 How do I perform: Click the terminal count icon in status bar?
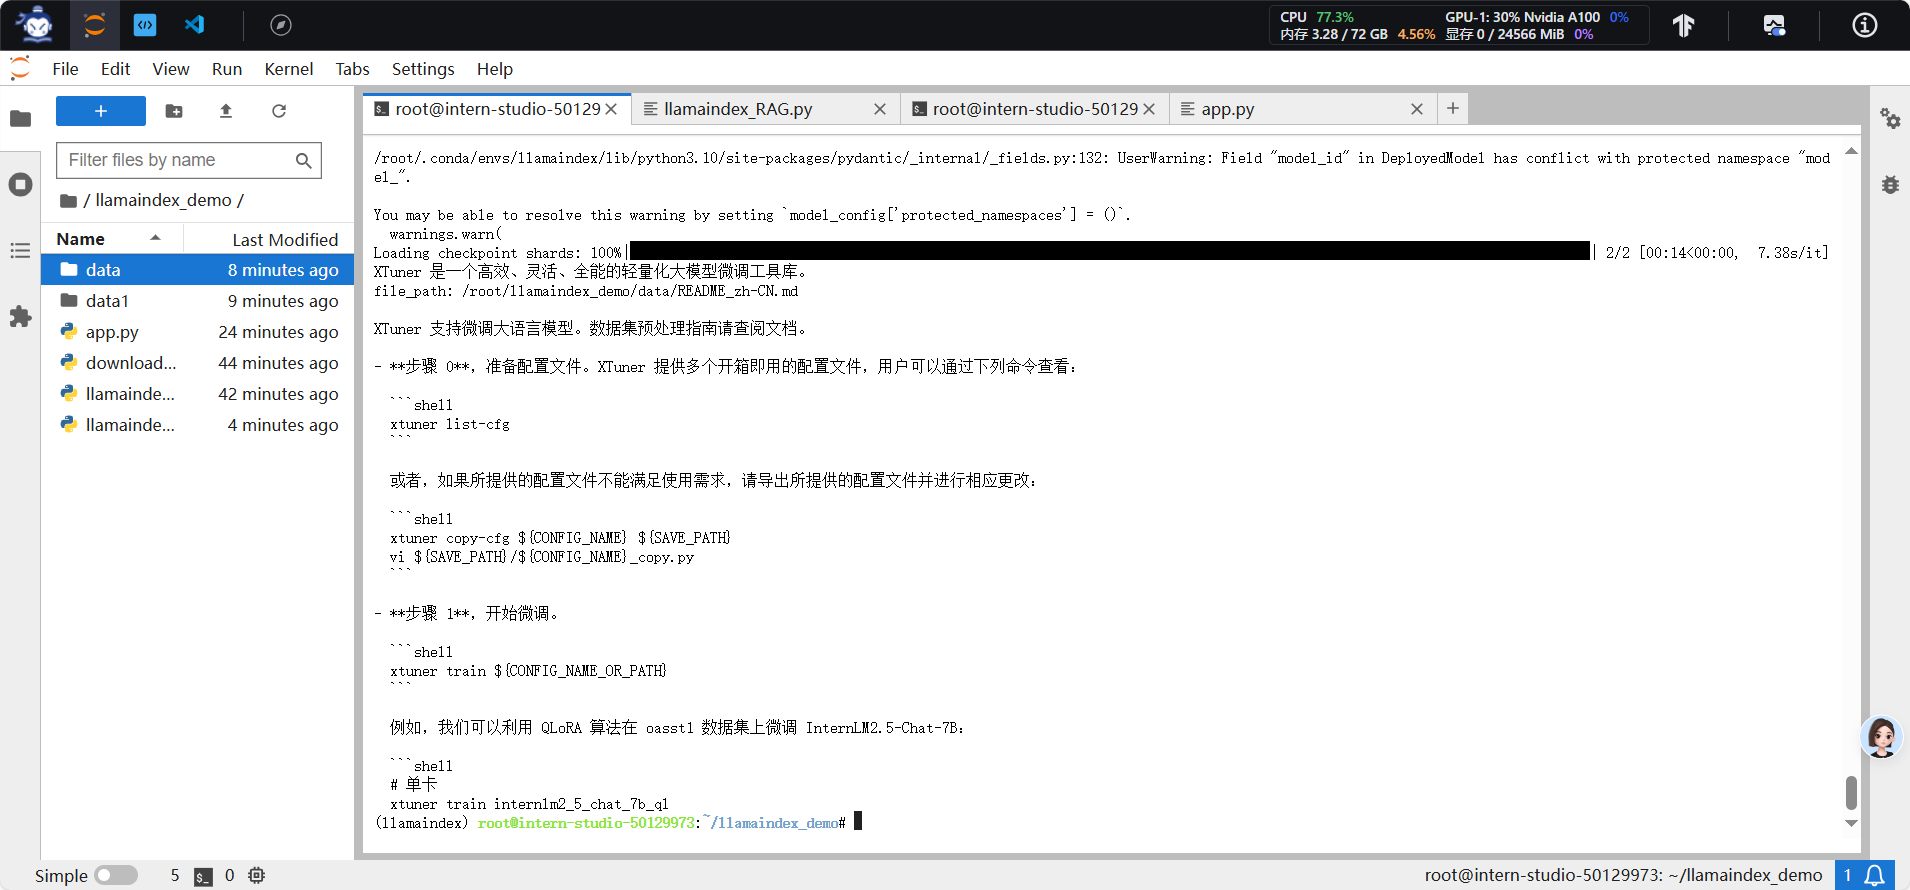coord(203,876)
